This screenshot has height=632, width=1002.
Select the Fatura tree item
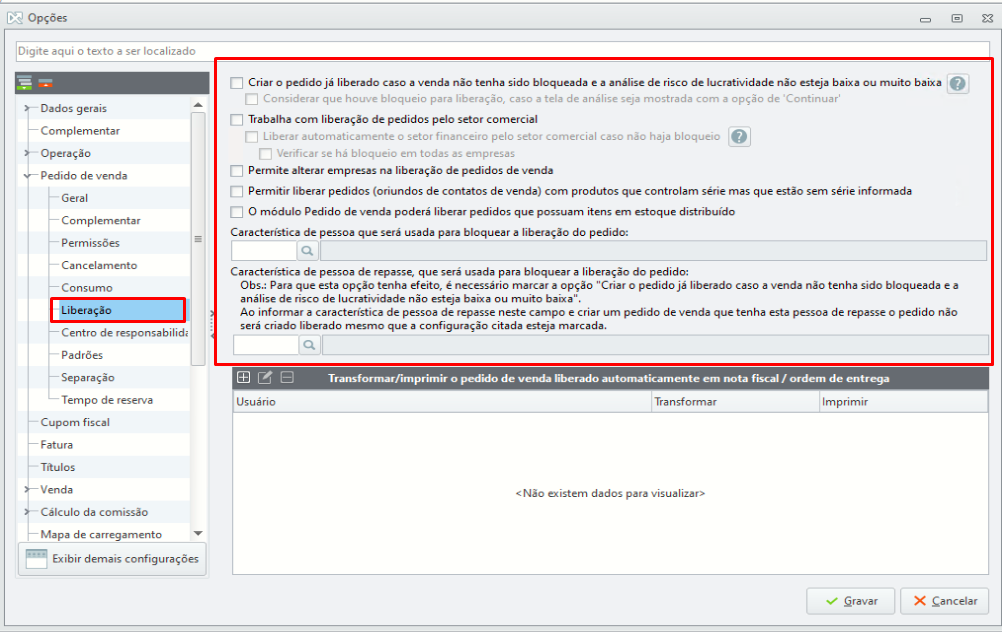[56, 445]
